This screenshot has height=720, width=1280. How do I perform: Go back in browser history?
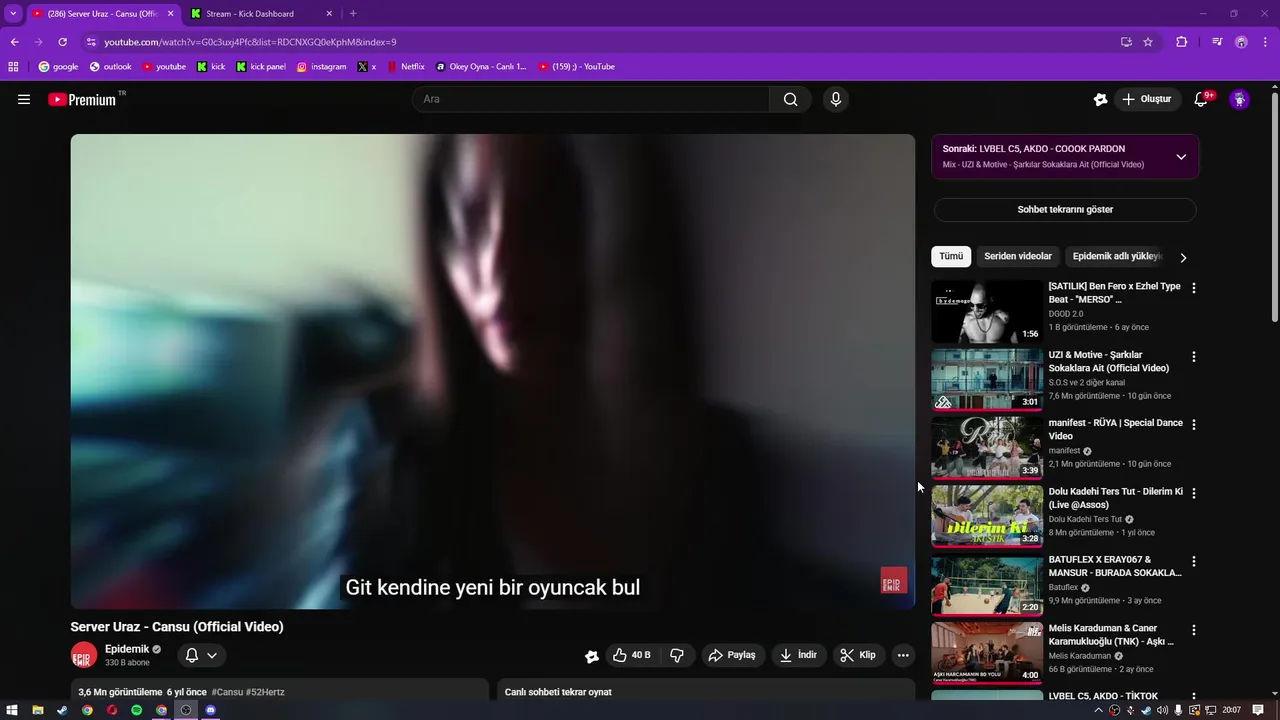(x=14, y=42)
